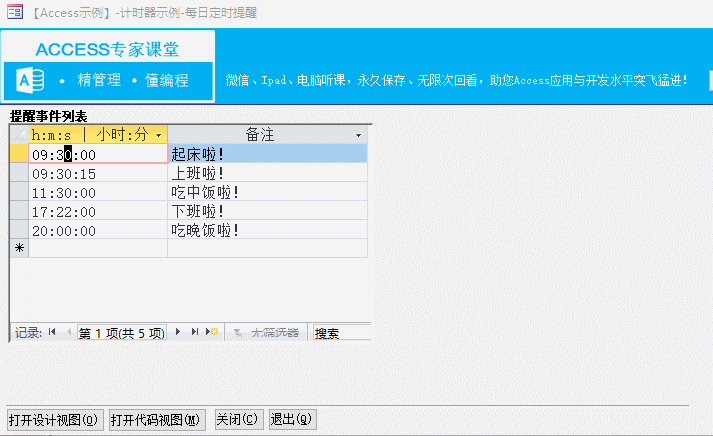
Task: Click the banner slogan about 微信、Ipad、电脑听课
Action: (x=456, y=80)
